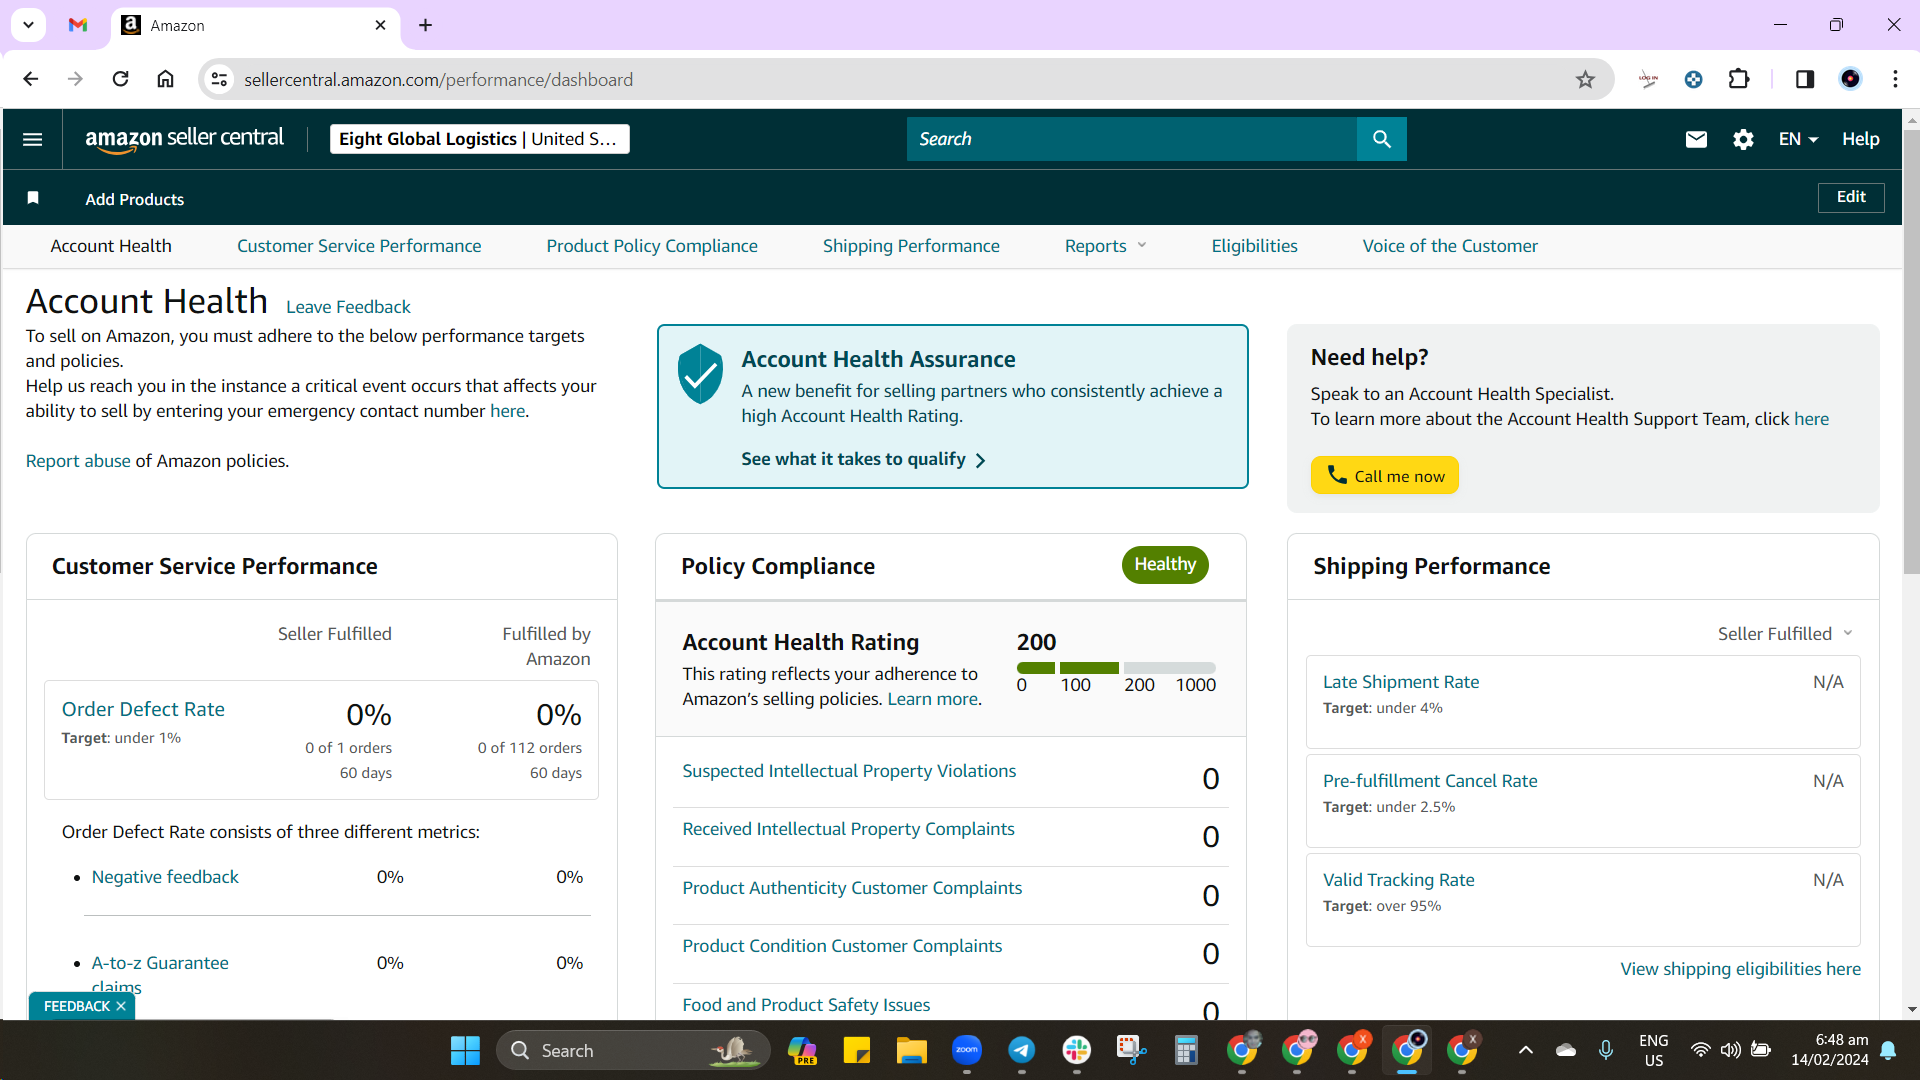This screenshot has height=1080, width=1920.
Task: Open the Report abuse link
Action: click(78, 461)
